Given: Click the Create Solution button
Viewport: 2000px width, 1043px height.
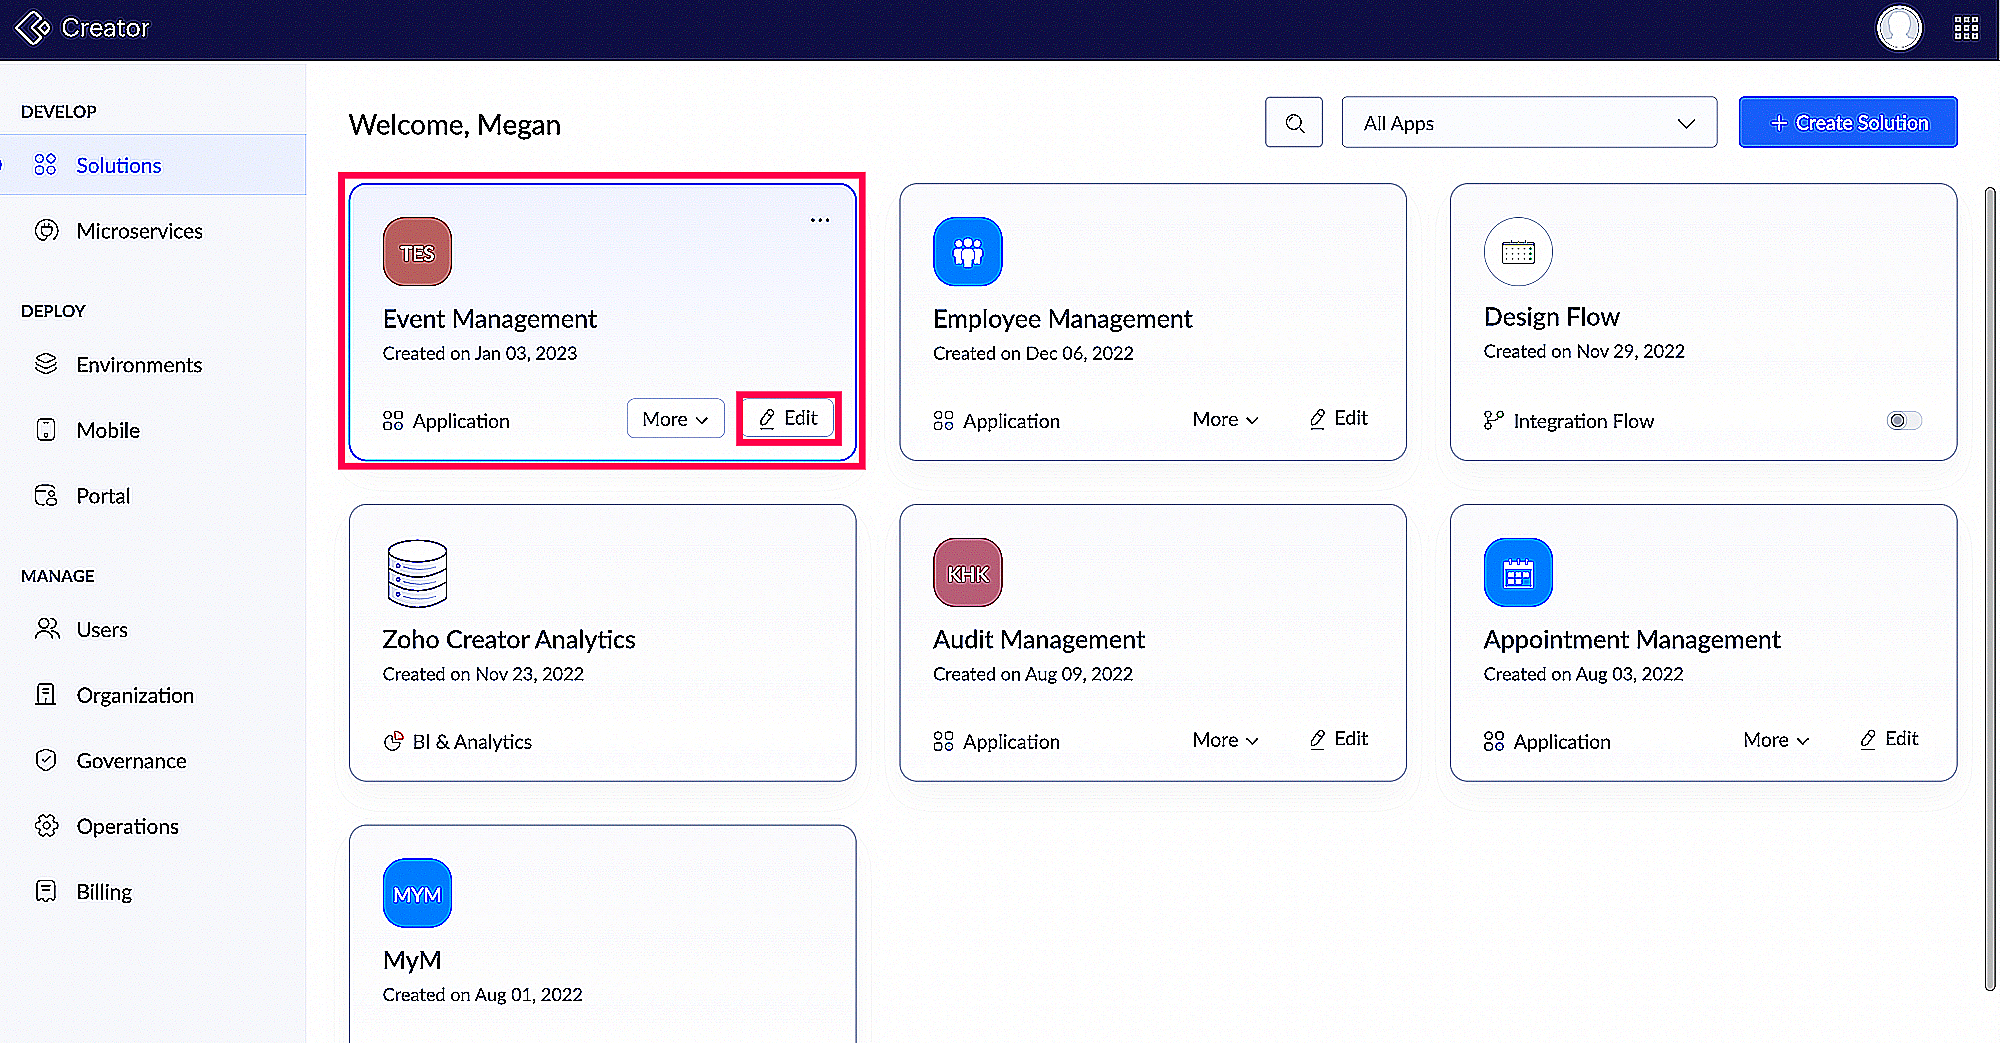Looking at the screenshot, I should [1848, 123].
